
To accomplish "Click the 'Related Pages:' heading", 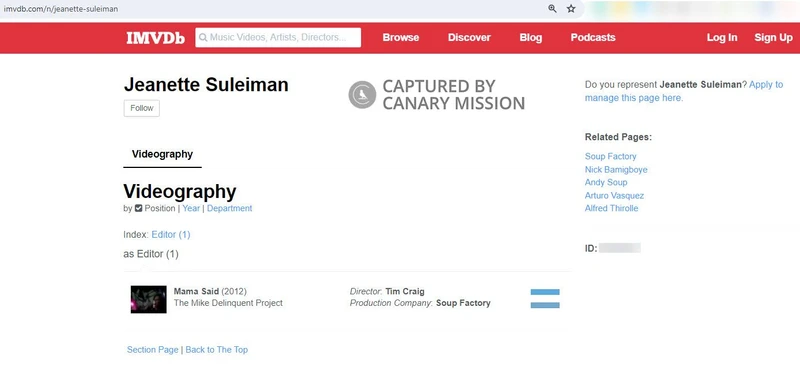I will [618, 137].
